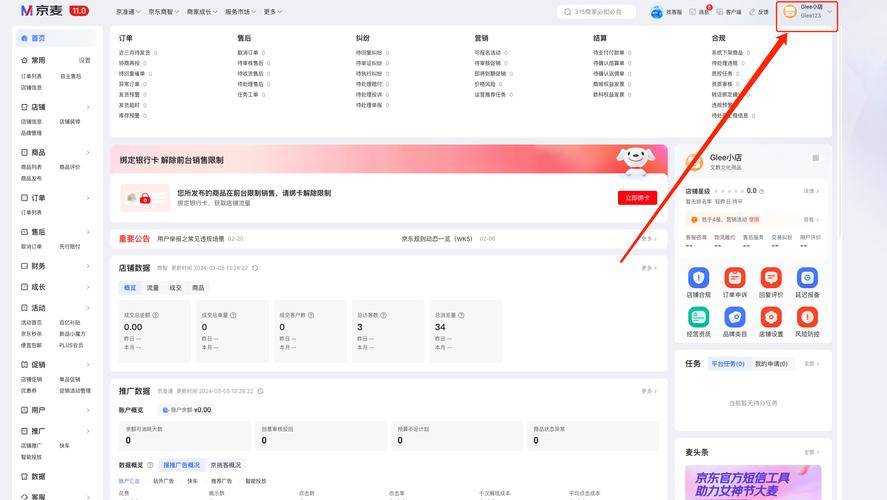The image size is (887, 500).
Task: Open sidebar 商品发布 link
Action: click(31, 178)
